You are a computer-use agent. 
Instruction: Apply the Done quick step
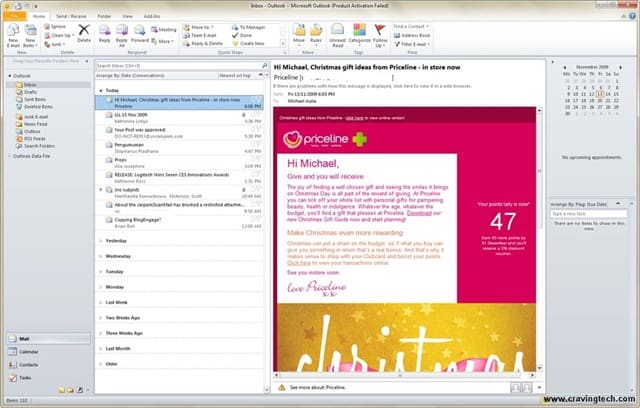click(242, 35)
